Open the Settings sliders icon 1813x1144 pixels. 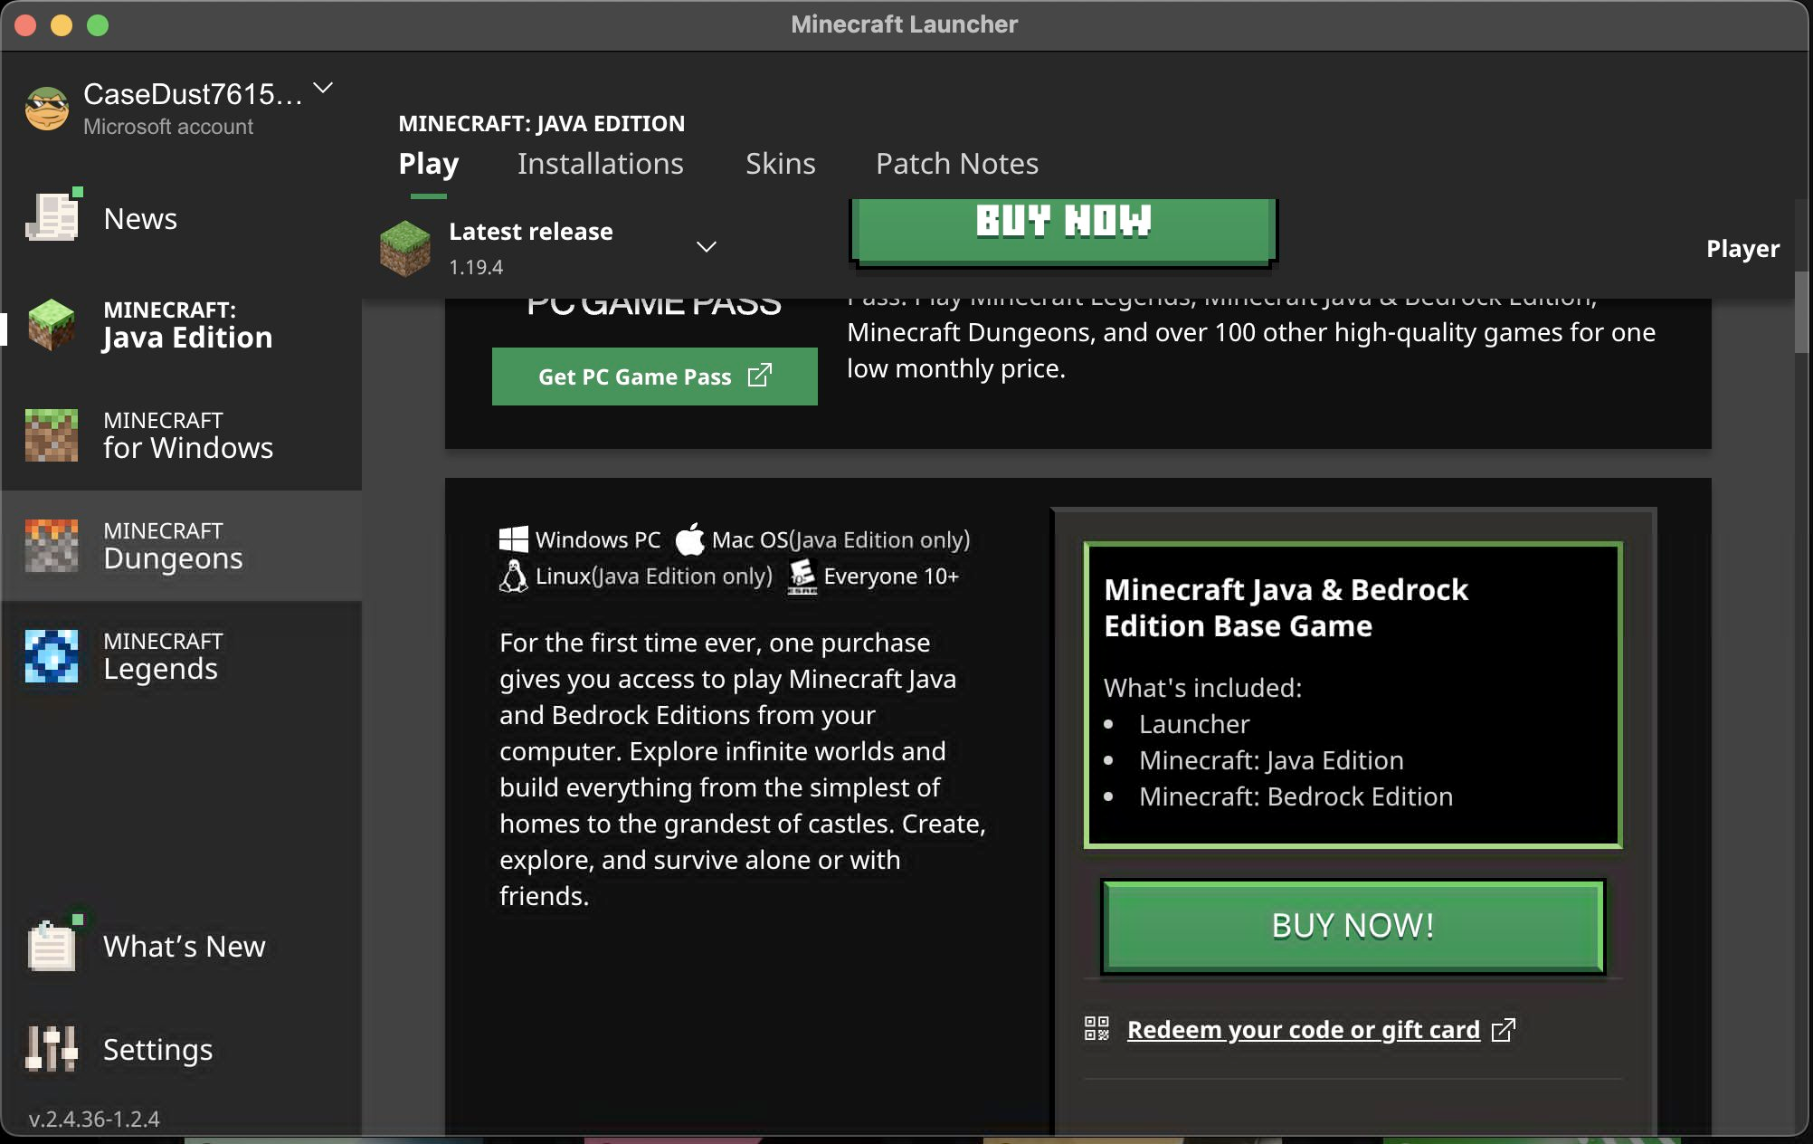[52, 1049]
